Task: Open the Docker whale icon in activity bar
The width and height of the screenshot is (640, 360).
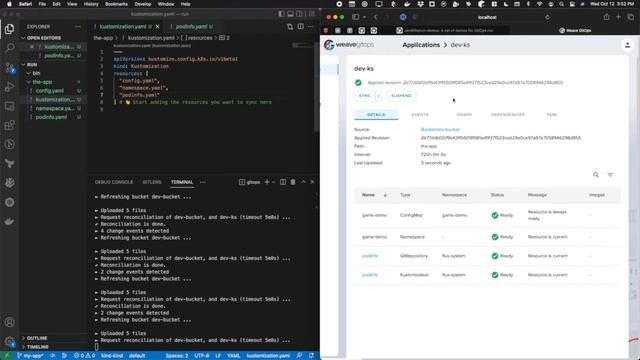Action: 9,221
